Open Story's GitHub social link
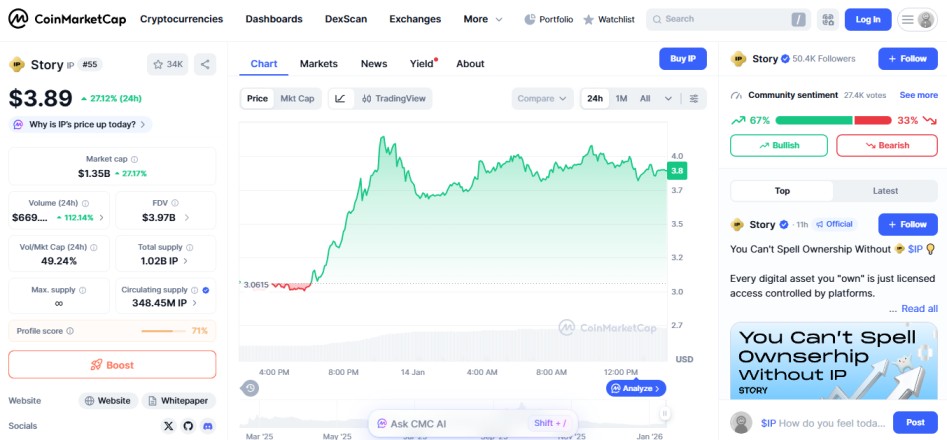The height and width of the screenshot is (440, 947). pyautogui.click(x=188, y=426)
